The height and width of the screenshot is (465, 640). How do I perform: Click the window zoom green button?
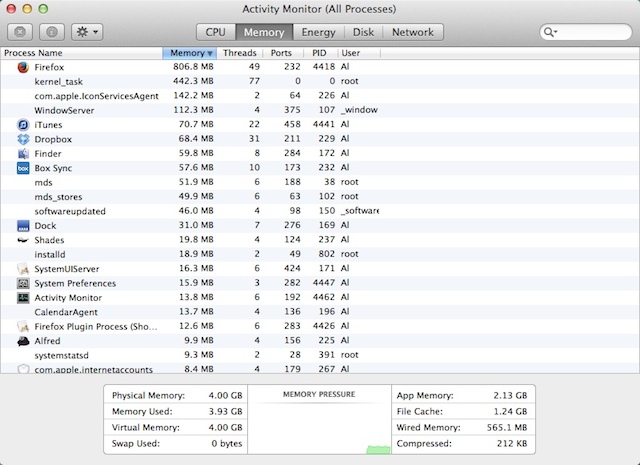click(x=43, y=9)
